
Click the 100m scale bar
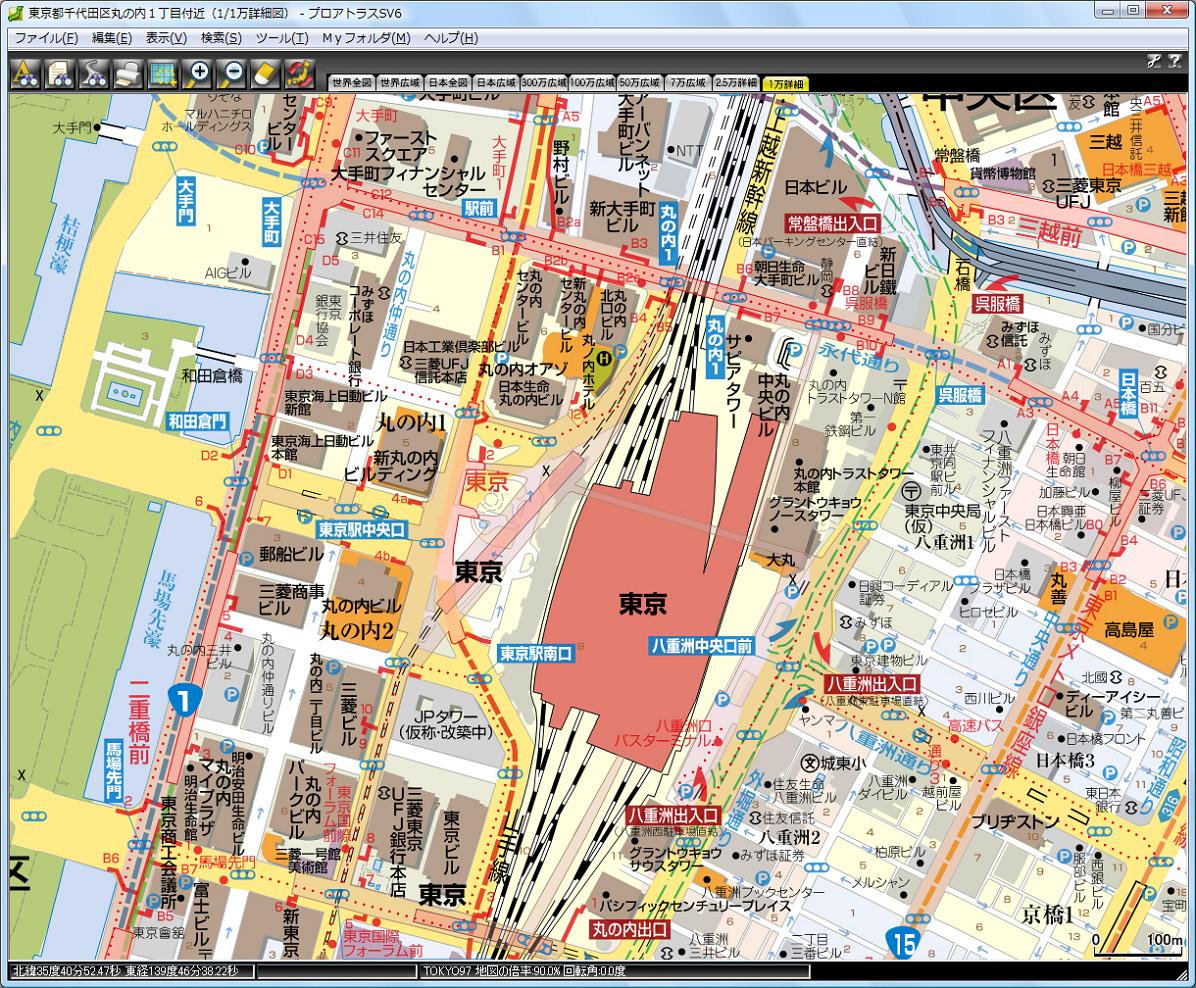(x=1137, y=944)
